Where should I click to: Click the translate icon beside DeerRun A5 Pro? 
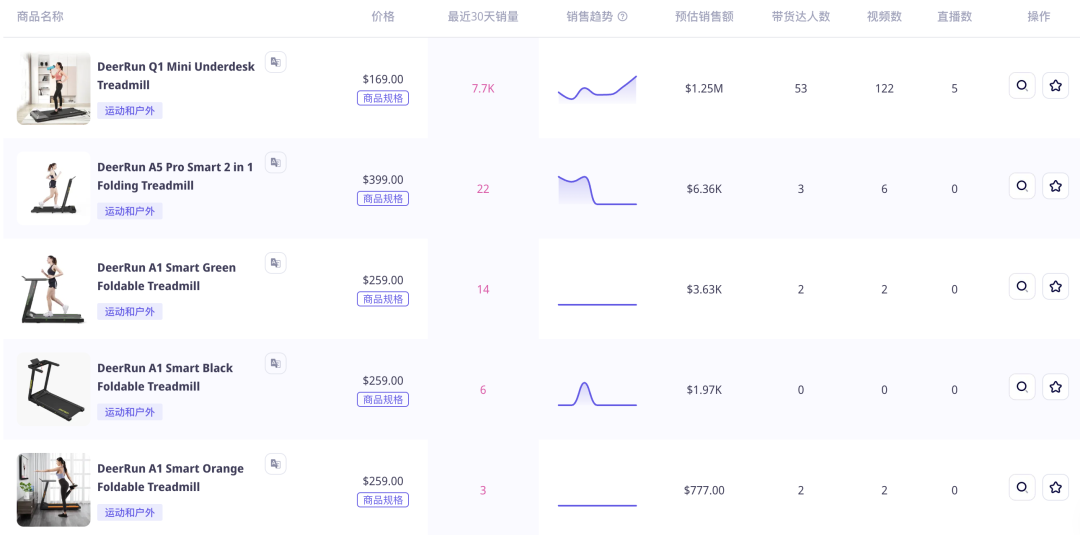[x=275, y=162]
